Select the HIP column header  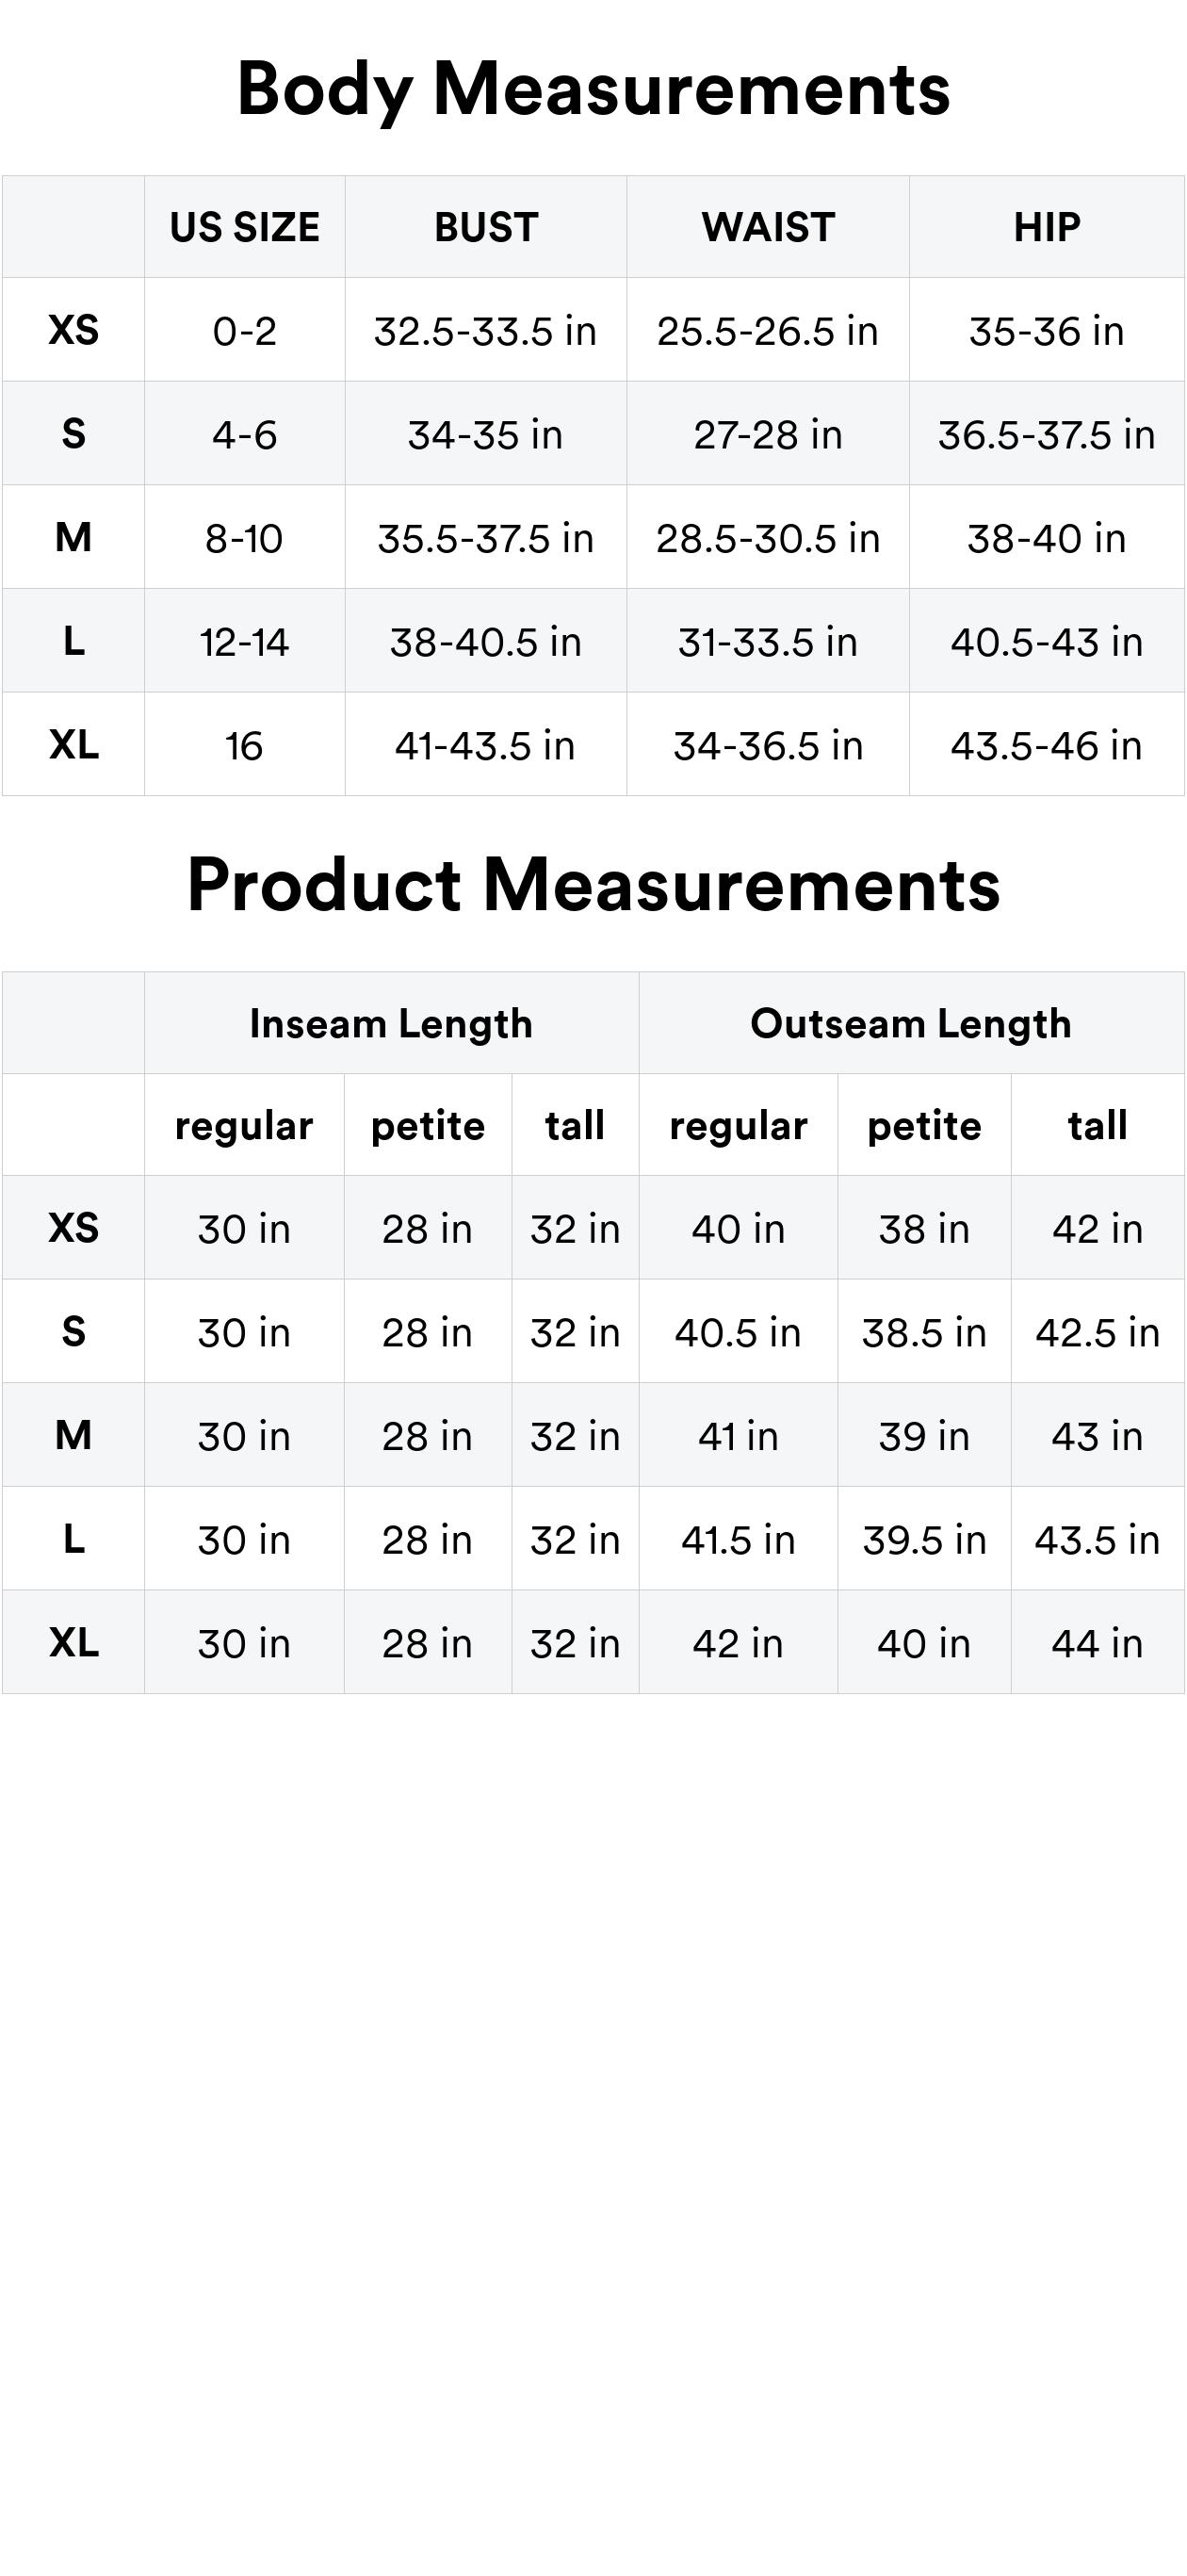click(x=1047, y=228)
